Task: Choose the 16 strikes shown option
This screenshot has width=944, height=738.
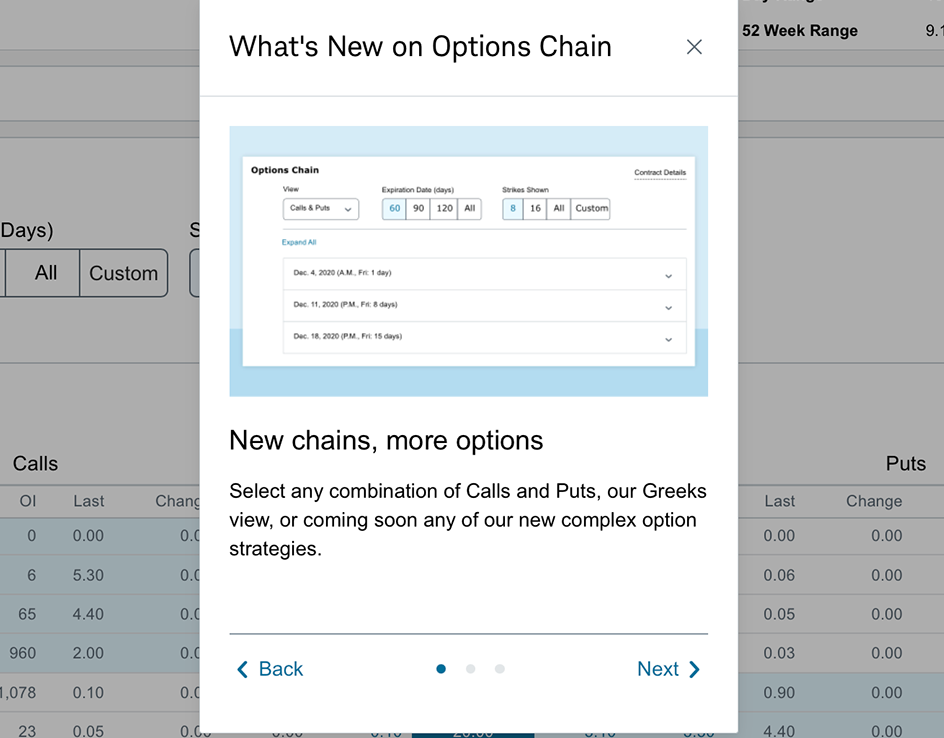Action: (535, 209)
